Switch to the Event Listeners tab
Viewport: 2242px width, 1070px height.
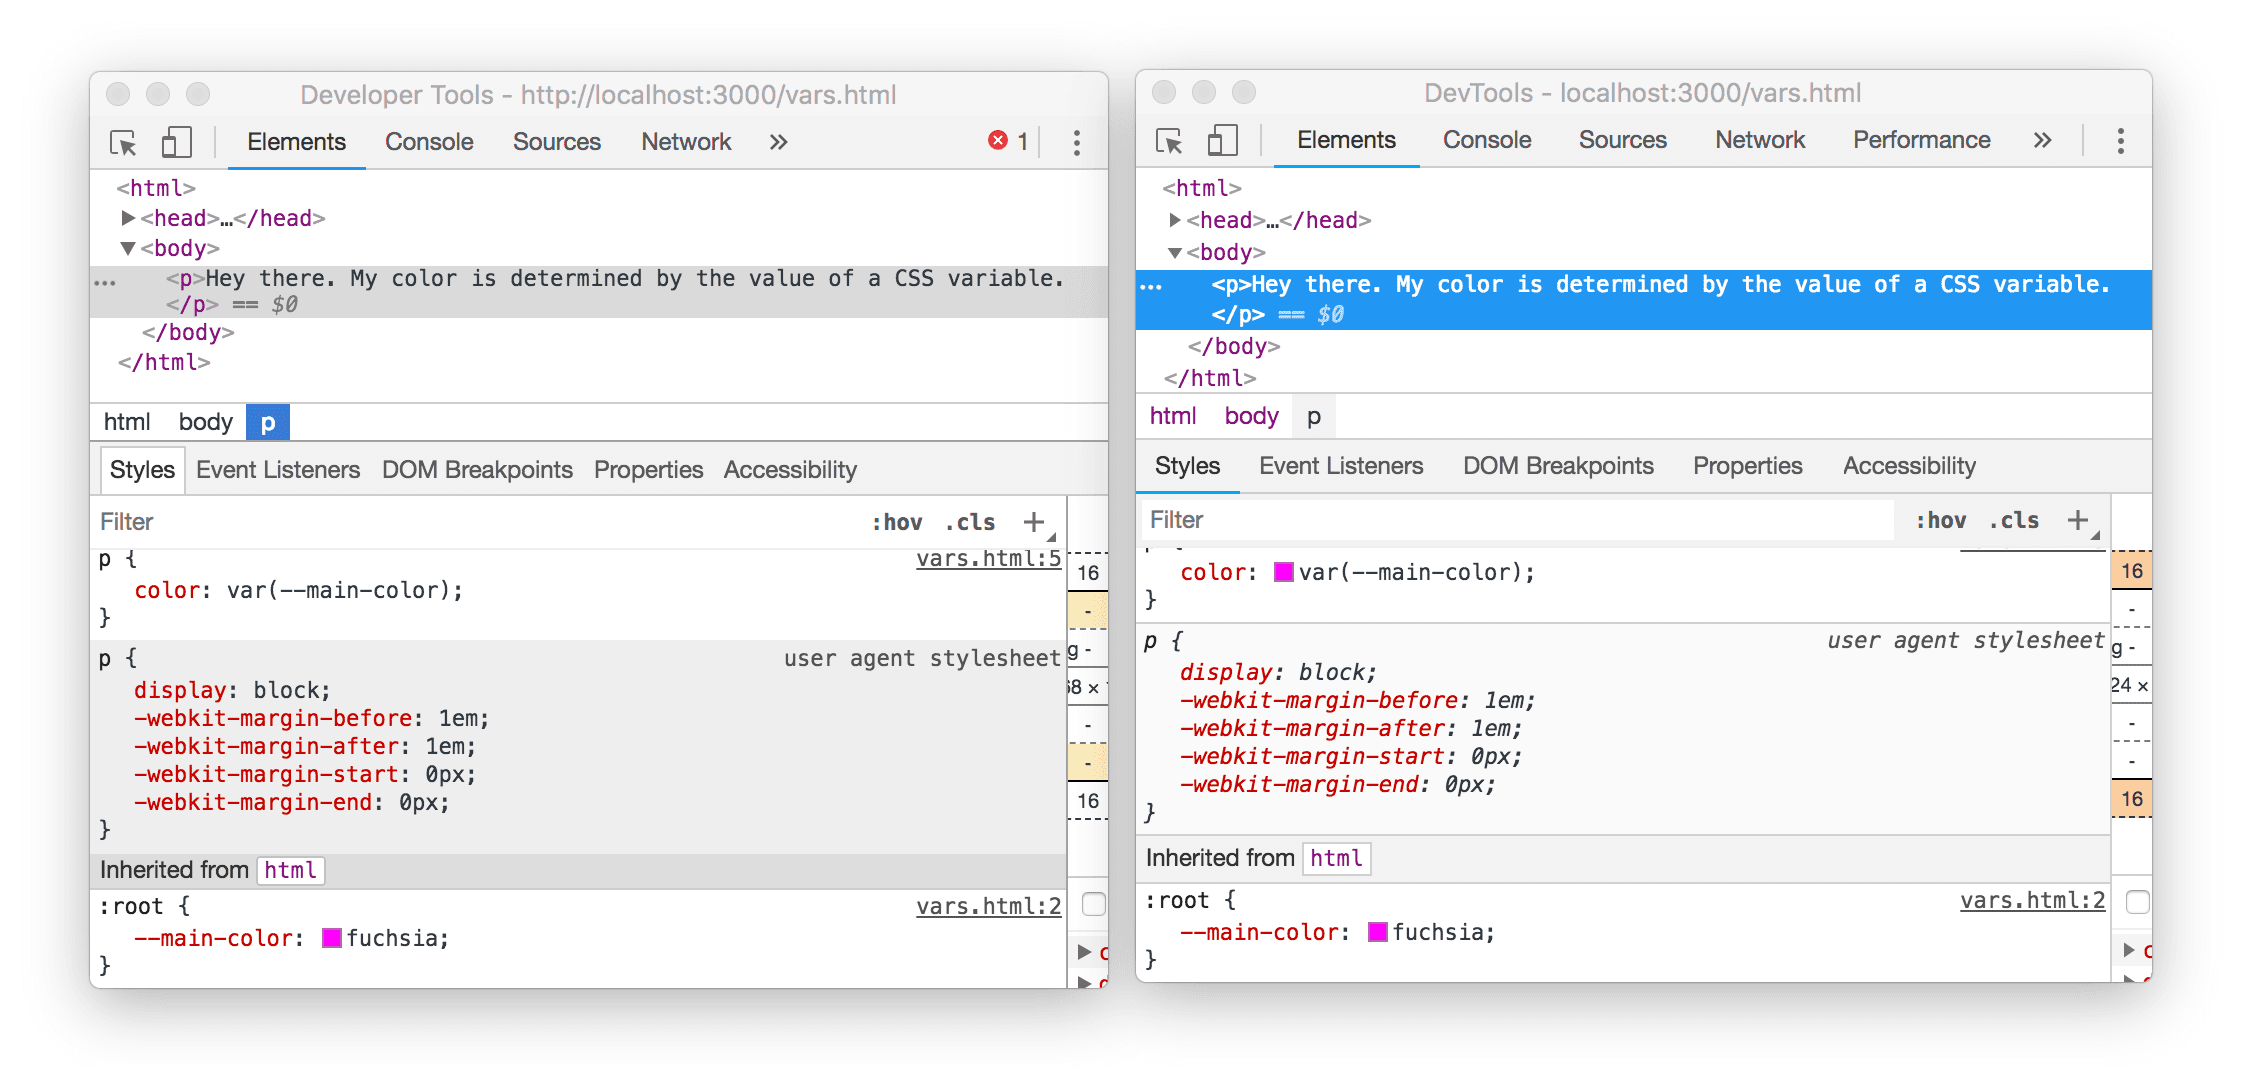[278, 469]
